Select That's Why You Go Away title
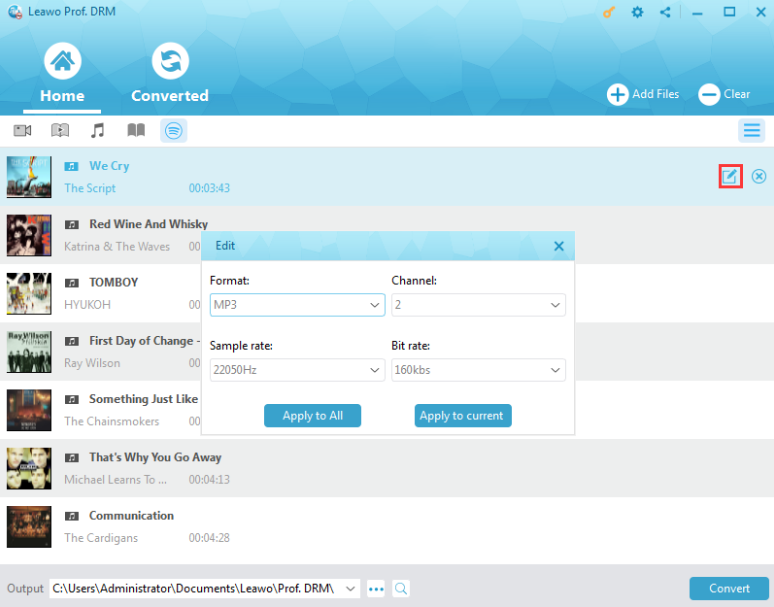The width and height of the screenshot is (774, 607). tap(155, 457)
